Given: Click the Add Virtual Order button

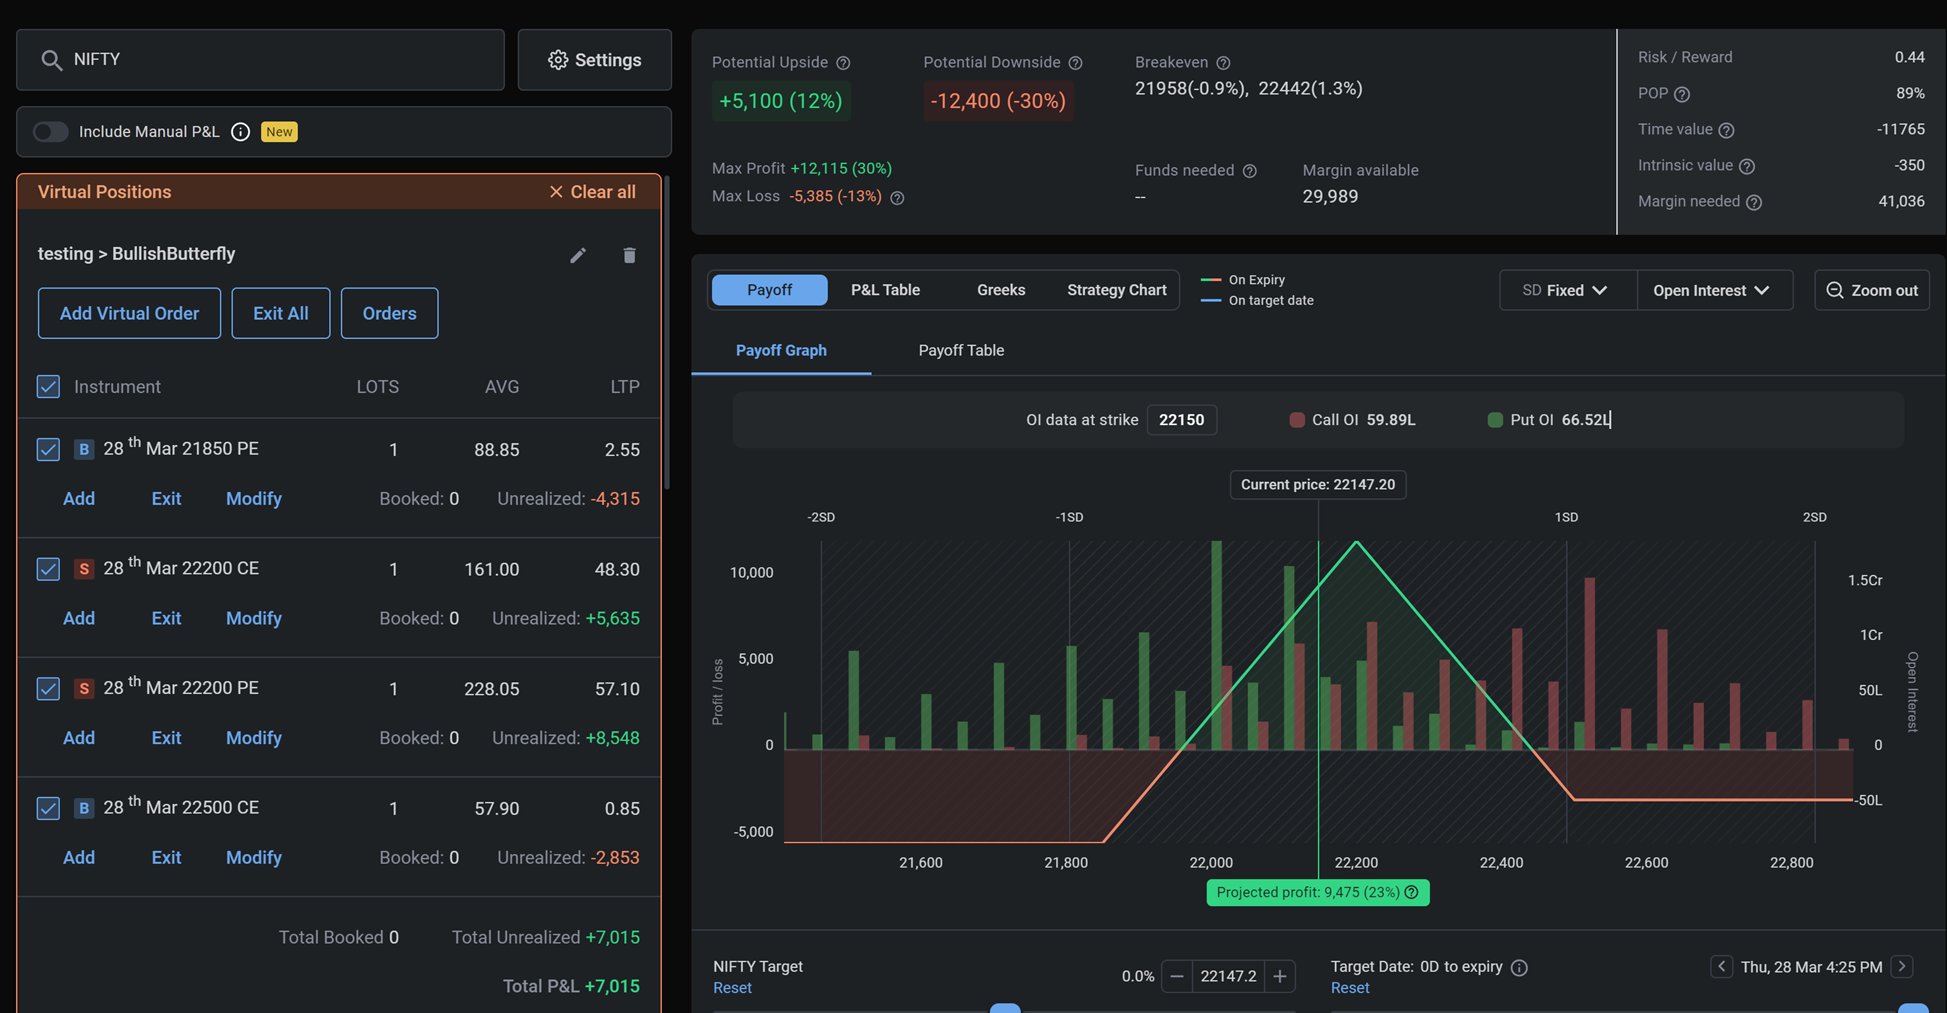Looking at the screenshot, I should coord(129,313).
